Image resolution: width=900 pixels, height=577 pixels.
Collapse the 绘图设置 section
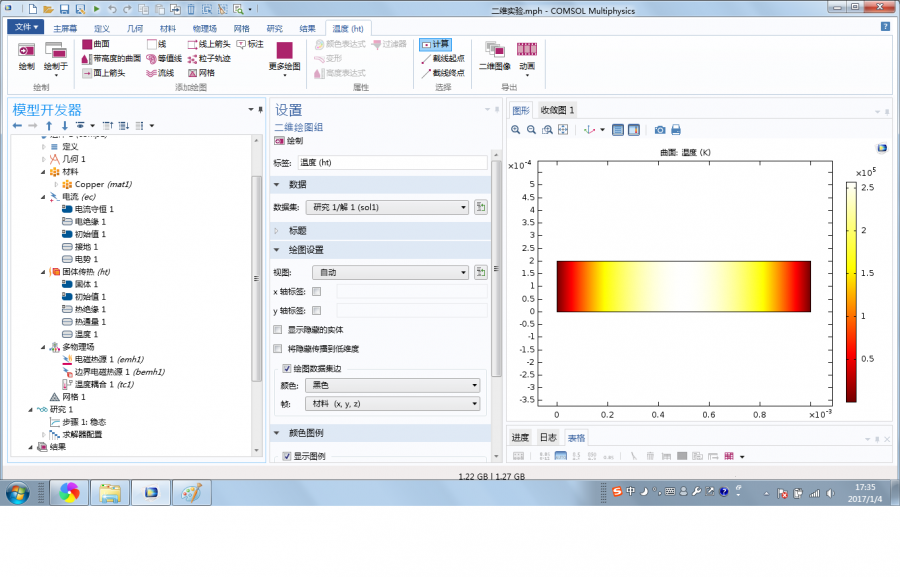tap(277, 250)
